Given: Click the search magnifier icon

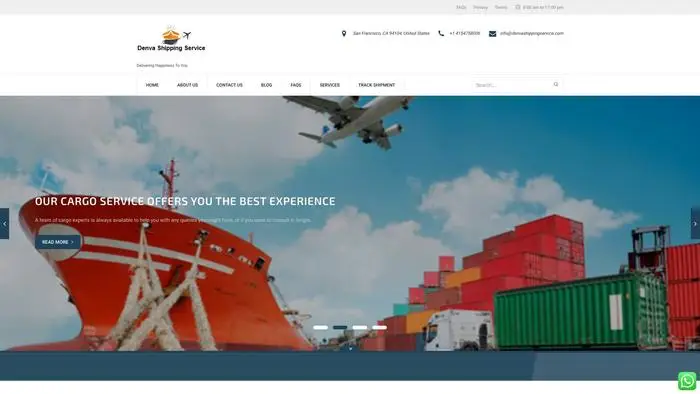Looking at the screenshot, I should tap(556, 84).
